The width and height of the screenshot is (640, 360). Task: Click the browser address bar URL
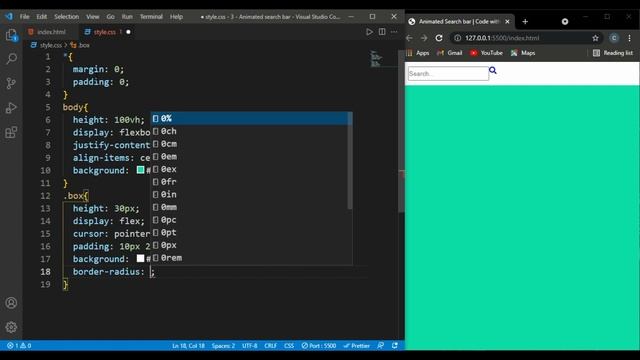click(502, 38)
